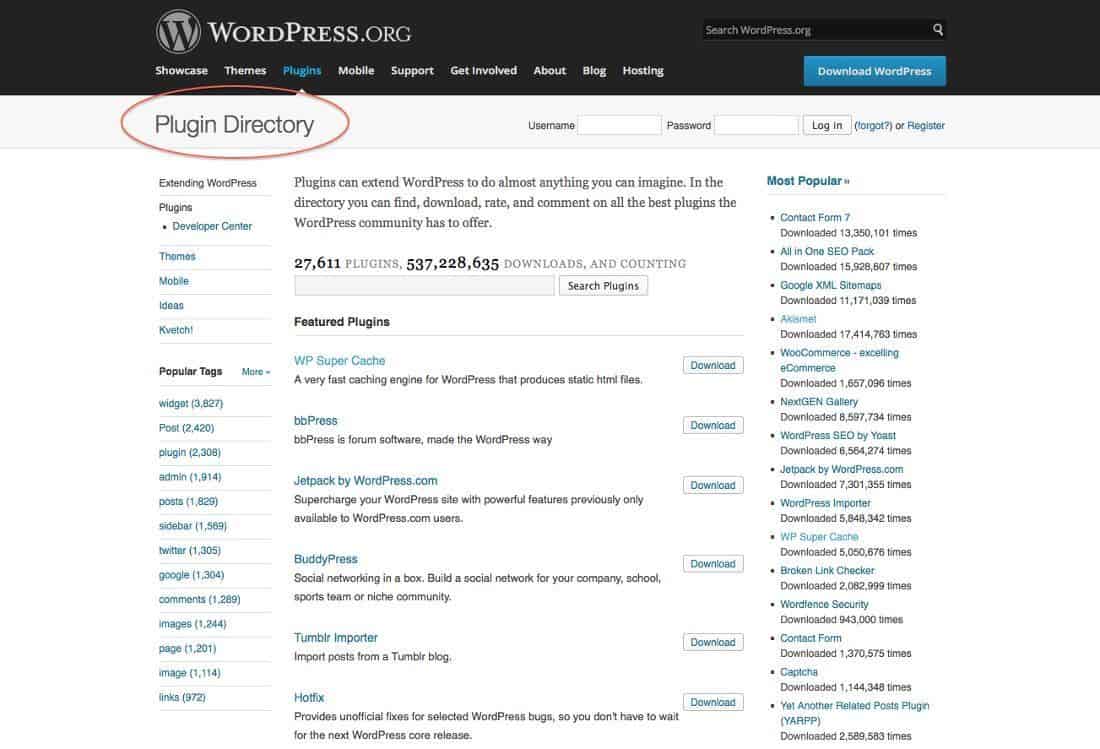Open the NextGEN Gallery link
The width and height of the screenshot is (1100, 749).
(x=819, y=401)
